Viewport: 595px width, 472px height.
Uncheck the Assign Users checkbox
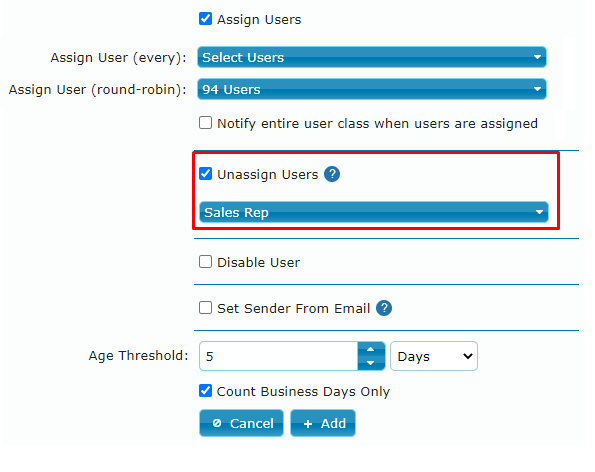[x=205, y=19]
